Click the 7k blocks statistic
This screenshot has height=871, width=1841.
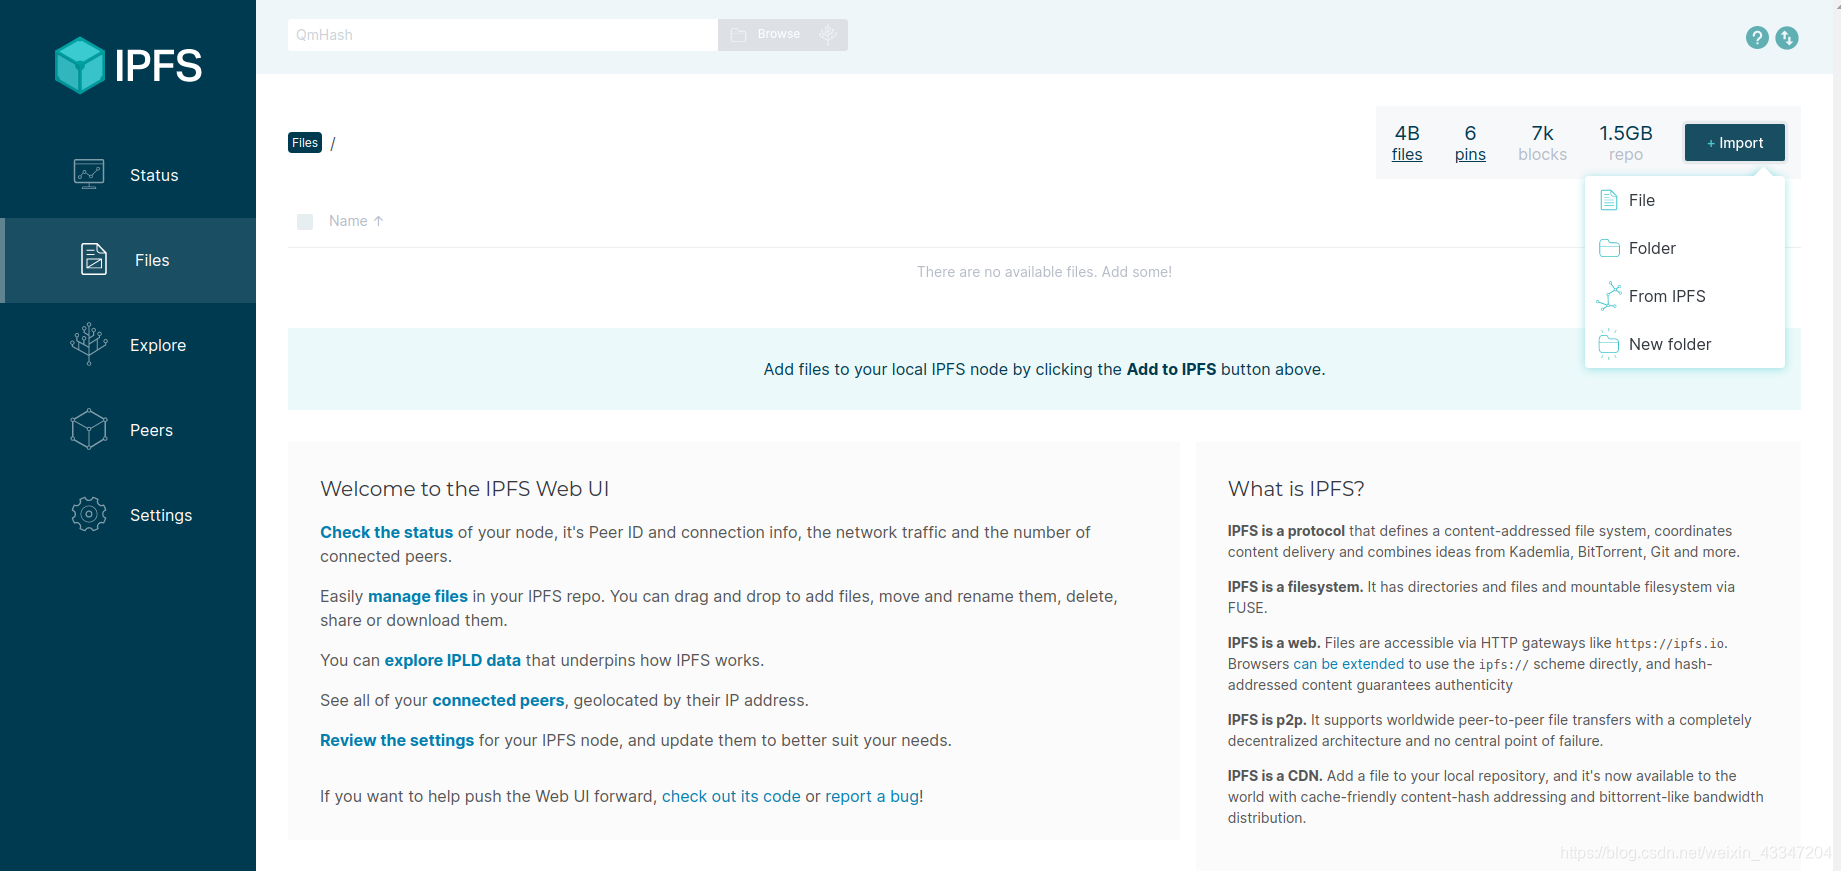tap(1542, 143)
